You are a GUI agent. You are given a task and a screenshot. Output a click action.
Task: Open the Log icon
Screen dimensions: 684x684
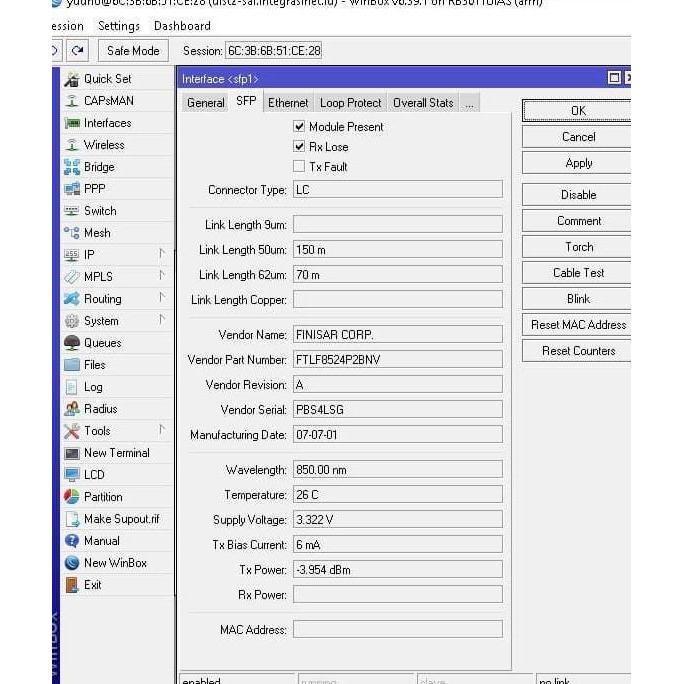point(72,387)
